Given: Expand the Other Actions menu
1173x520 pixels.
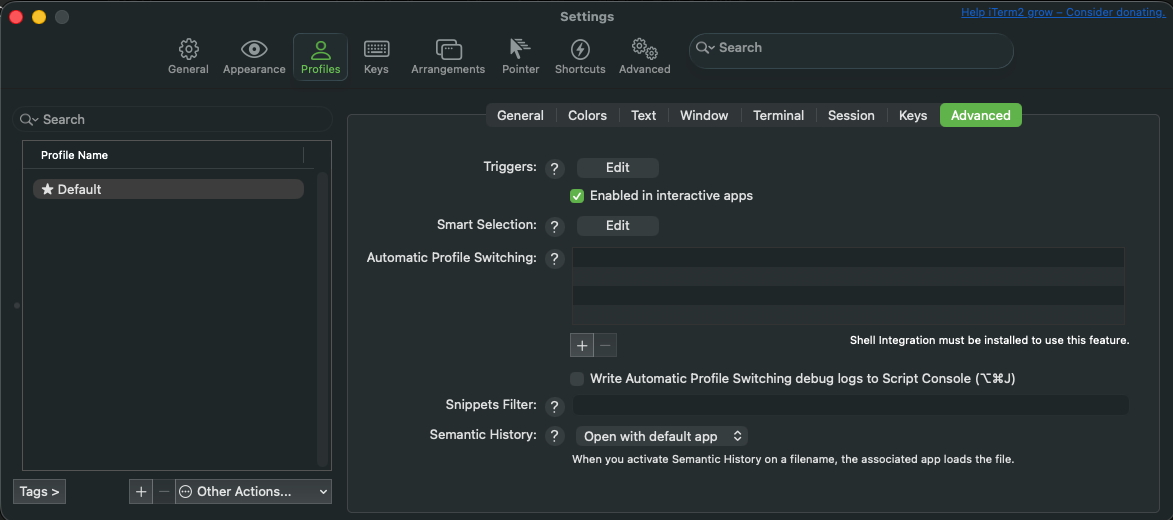Looking at the screenshot, I should click(x=253, y=491).
